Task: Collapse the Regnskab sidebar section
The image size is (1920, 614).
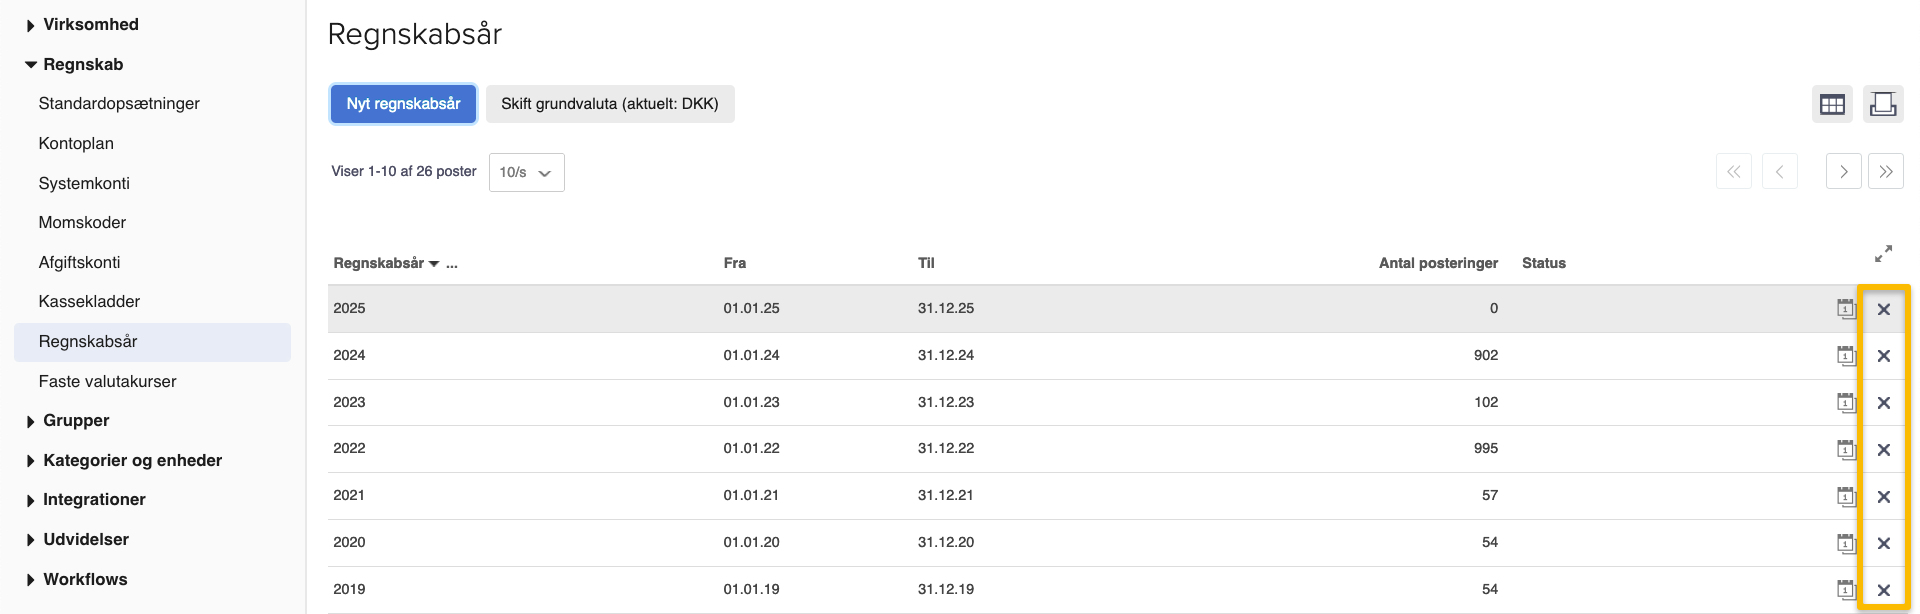Action: click(82, 65)
